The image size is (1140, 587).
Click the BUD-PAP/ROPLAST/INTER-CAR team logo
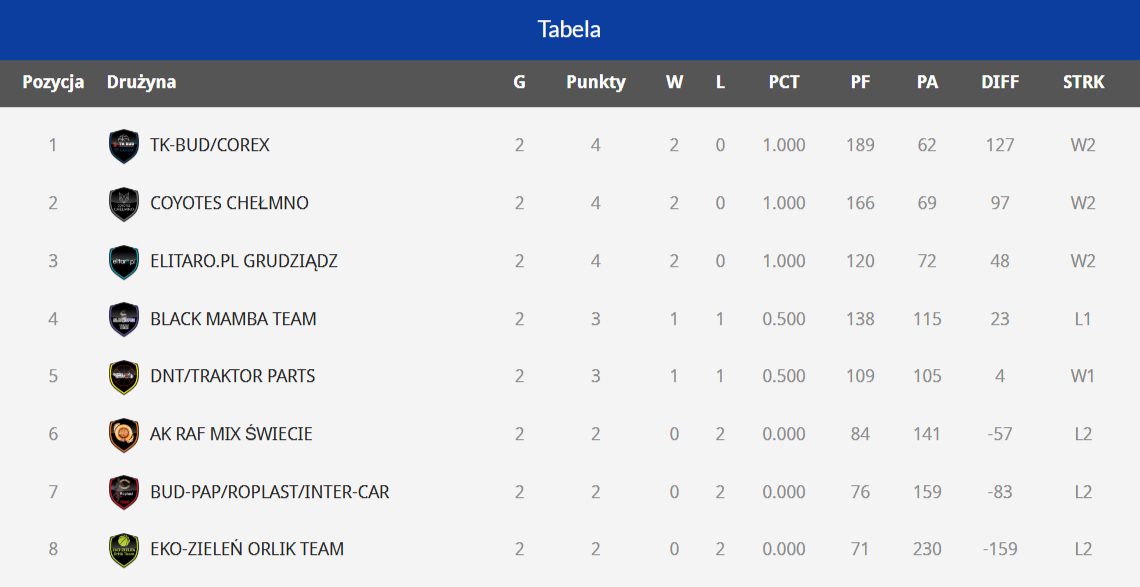(122, 493)
